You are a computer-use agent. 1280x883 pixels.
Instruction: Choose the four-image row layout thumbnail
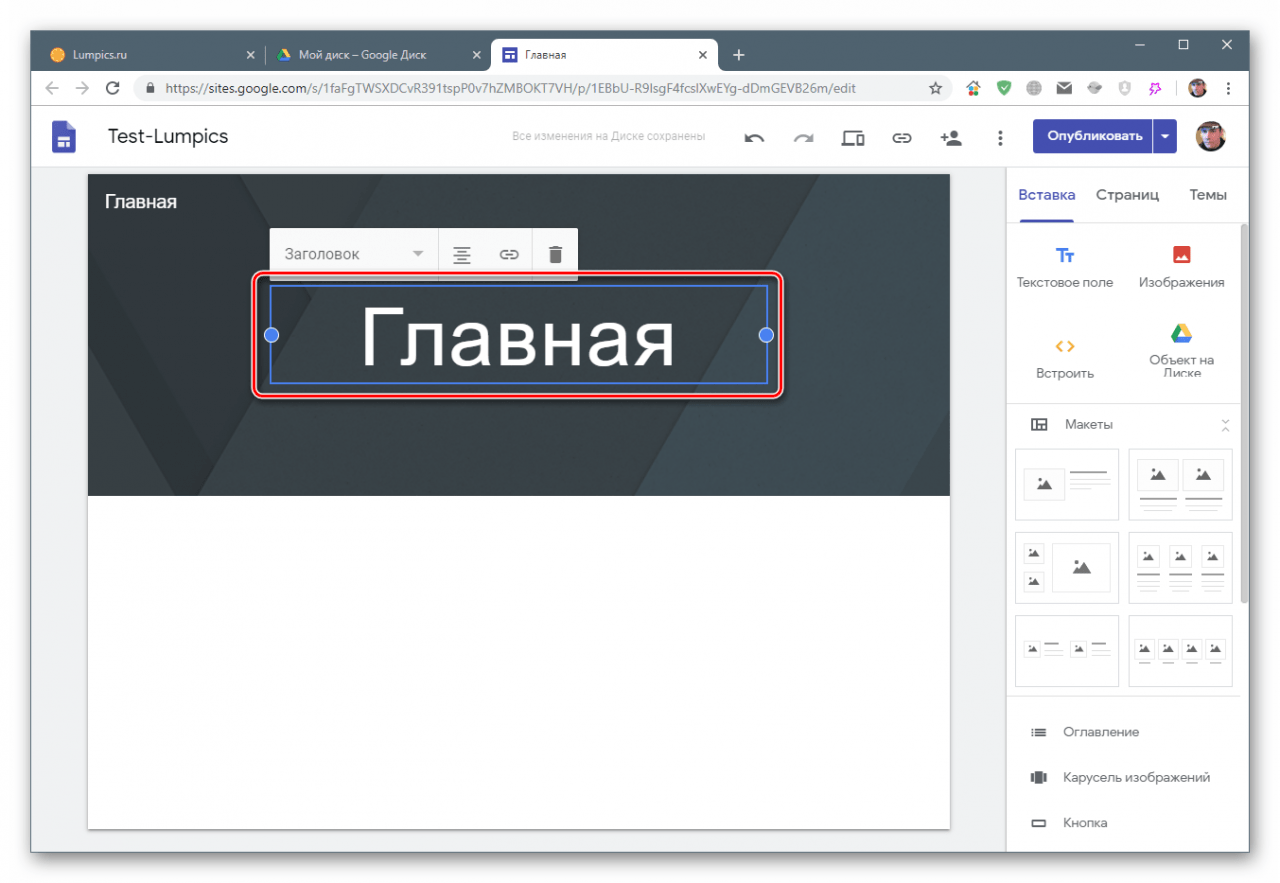[x=1180, y=651]
